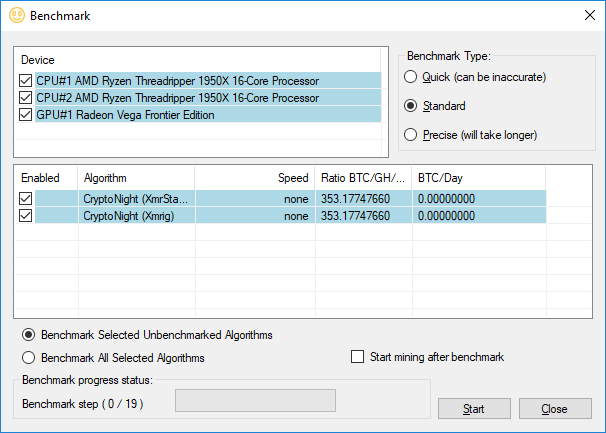Sort by Algorithm column header
The image size is (606, 433).
click(x=136, y=178)
